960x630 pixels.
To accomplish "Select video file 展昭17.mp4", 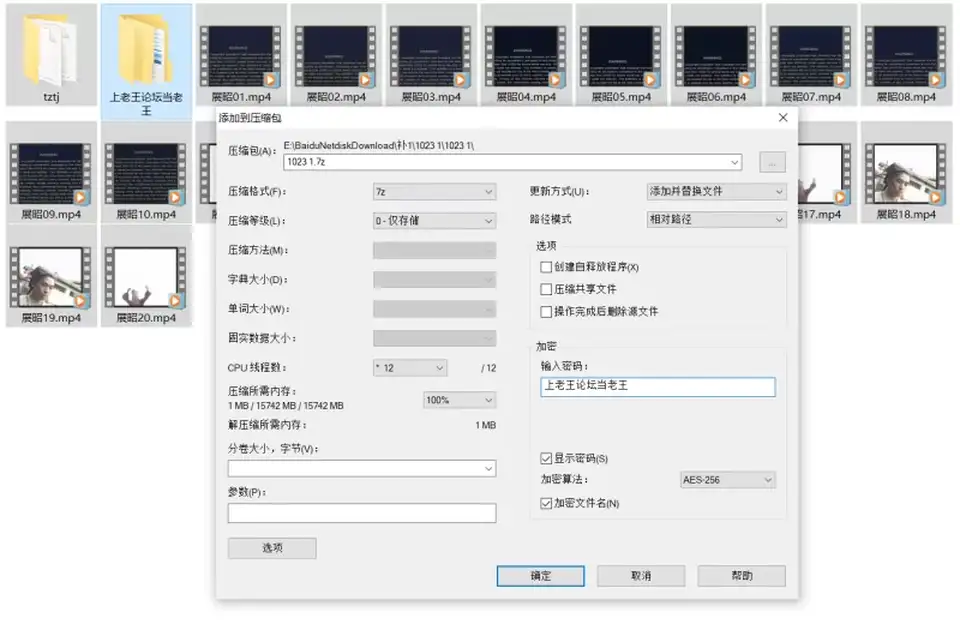I will tap(827, 173).
